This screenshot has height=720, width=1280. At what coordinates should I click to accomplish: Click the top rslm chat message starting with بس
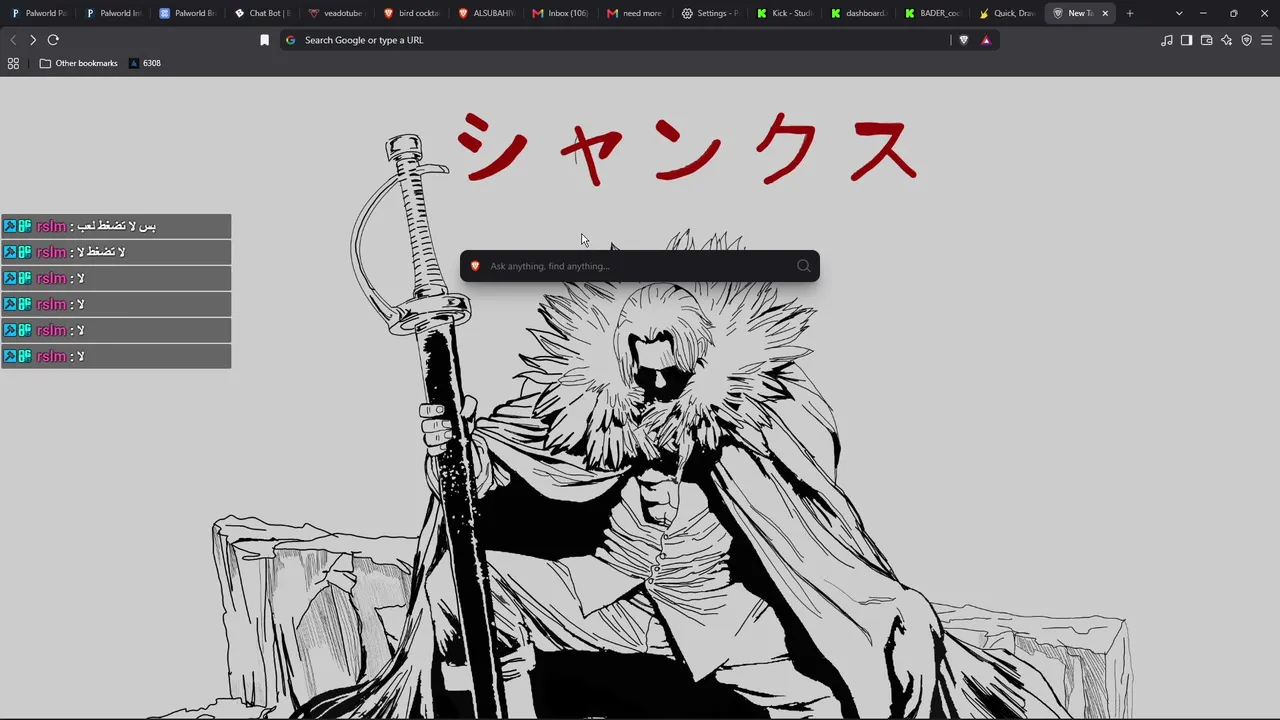coord(116,226)
